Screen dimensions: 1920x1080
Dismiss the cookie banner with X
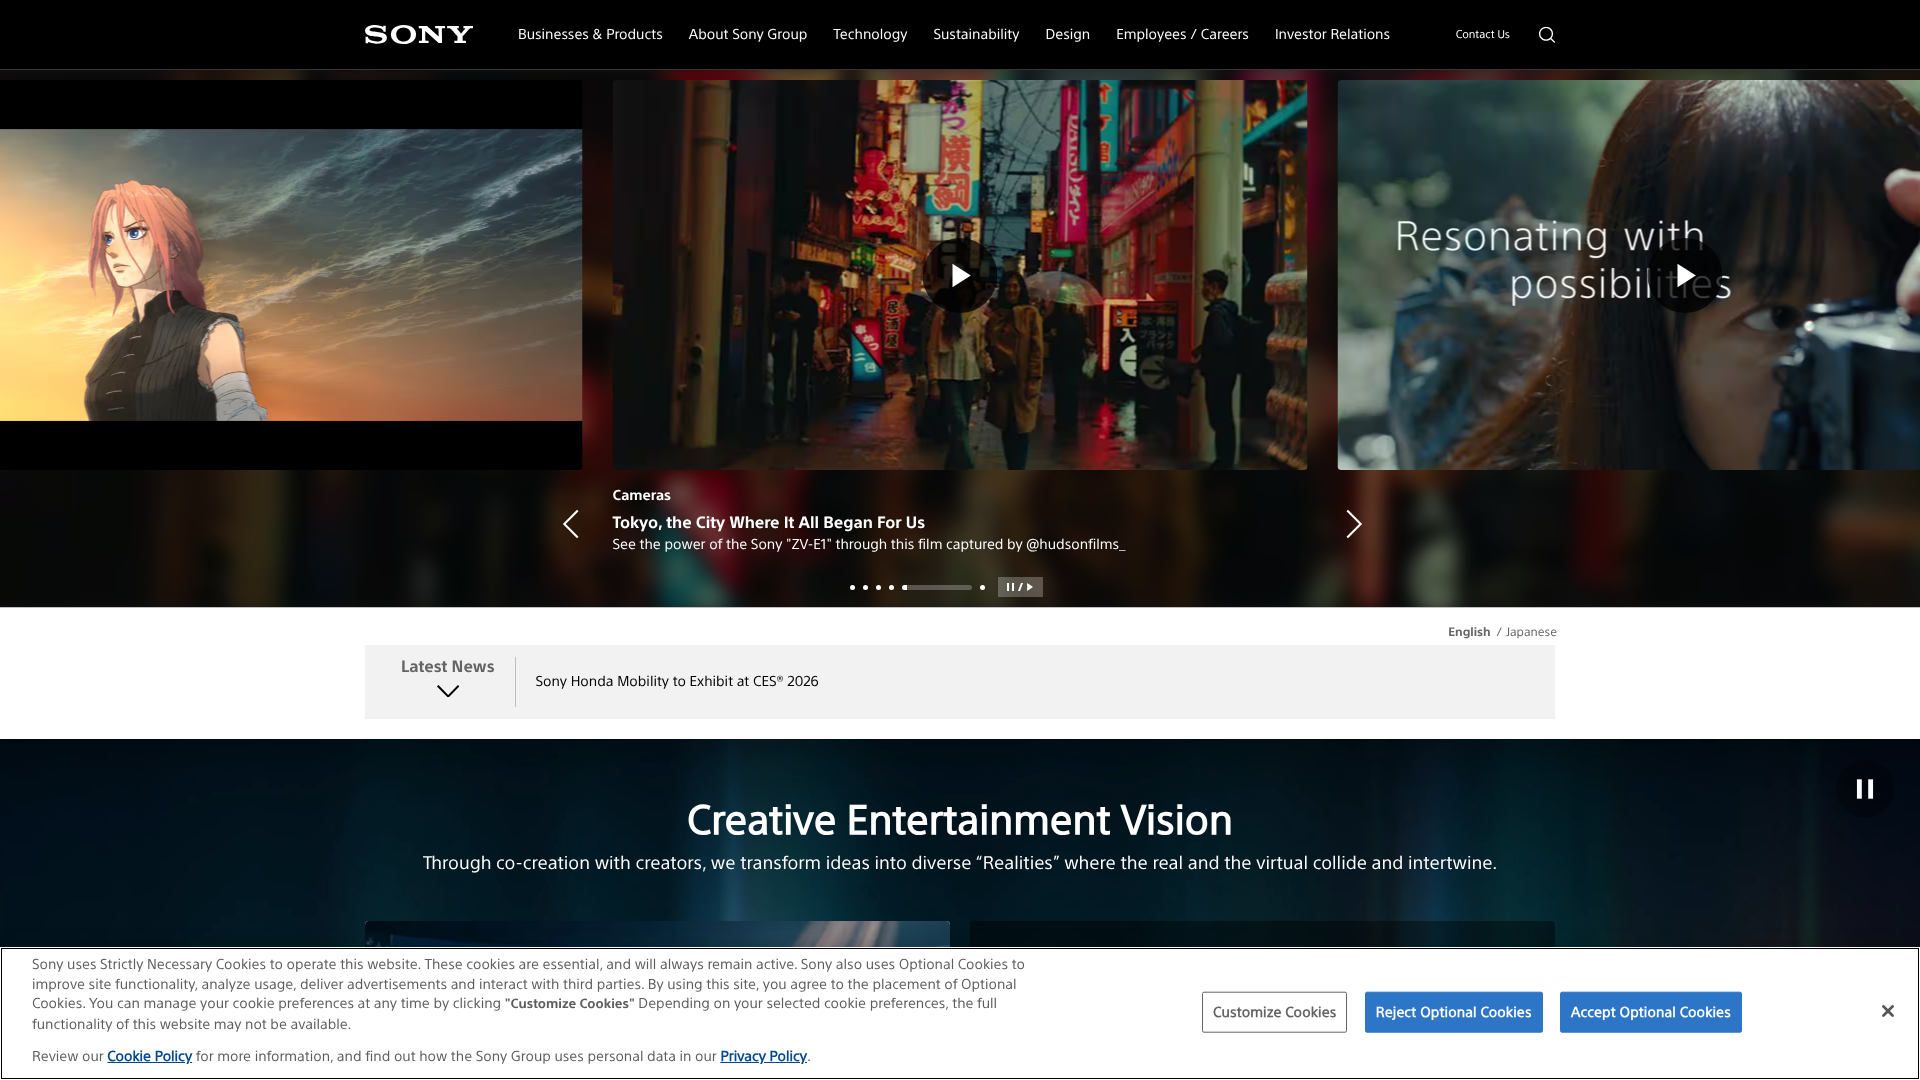(x=1887, y=1011)
